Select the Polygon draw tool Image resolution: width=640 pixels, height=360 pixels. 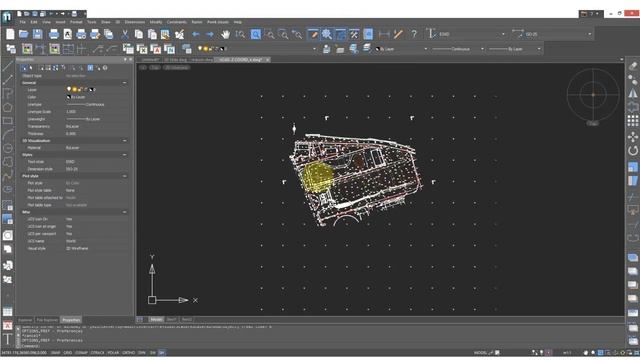click(7, 108)
